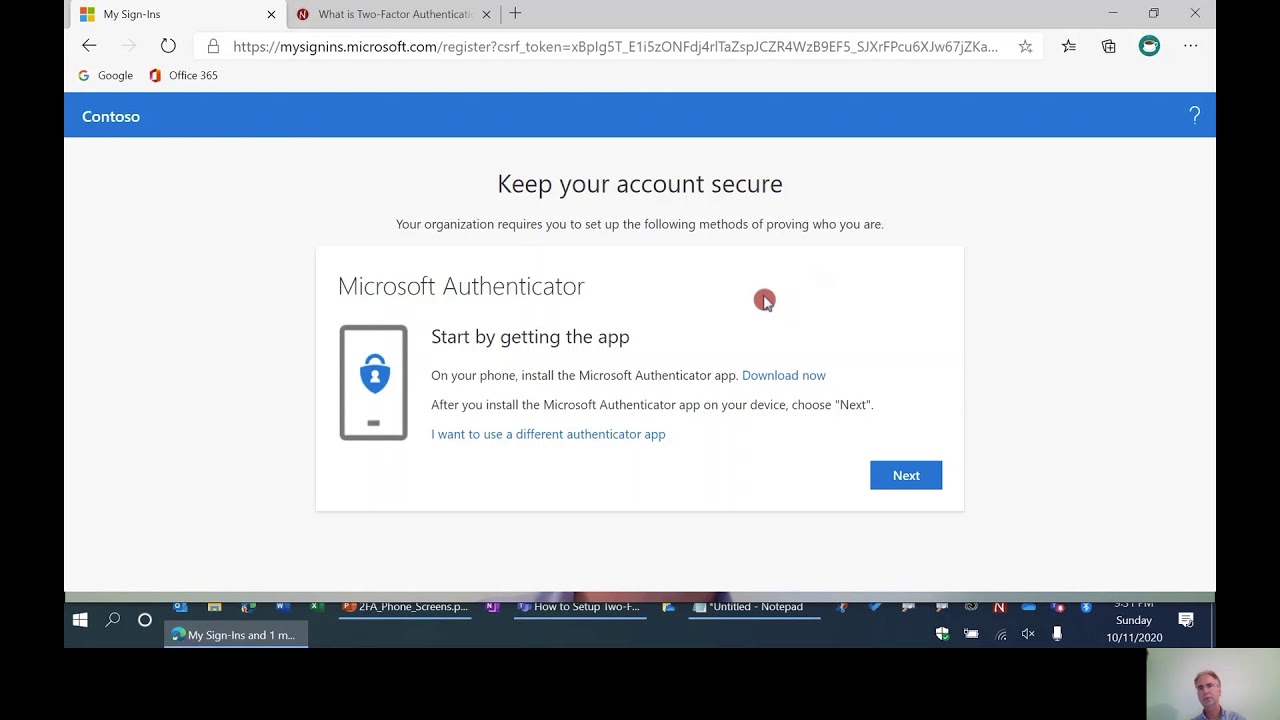This screenshot has width=1280, height=720.
Task: Open the Office 365 bookmark
Action: [x=183, y=75]
